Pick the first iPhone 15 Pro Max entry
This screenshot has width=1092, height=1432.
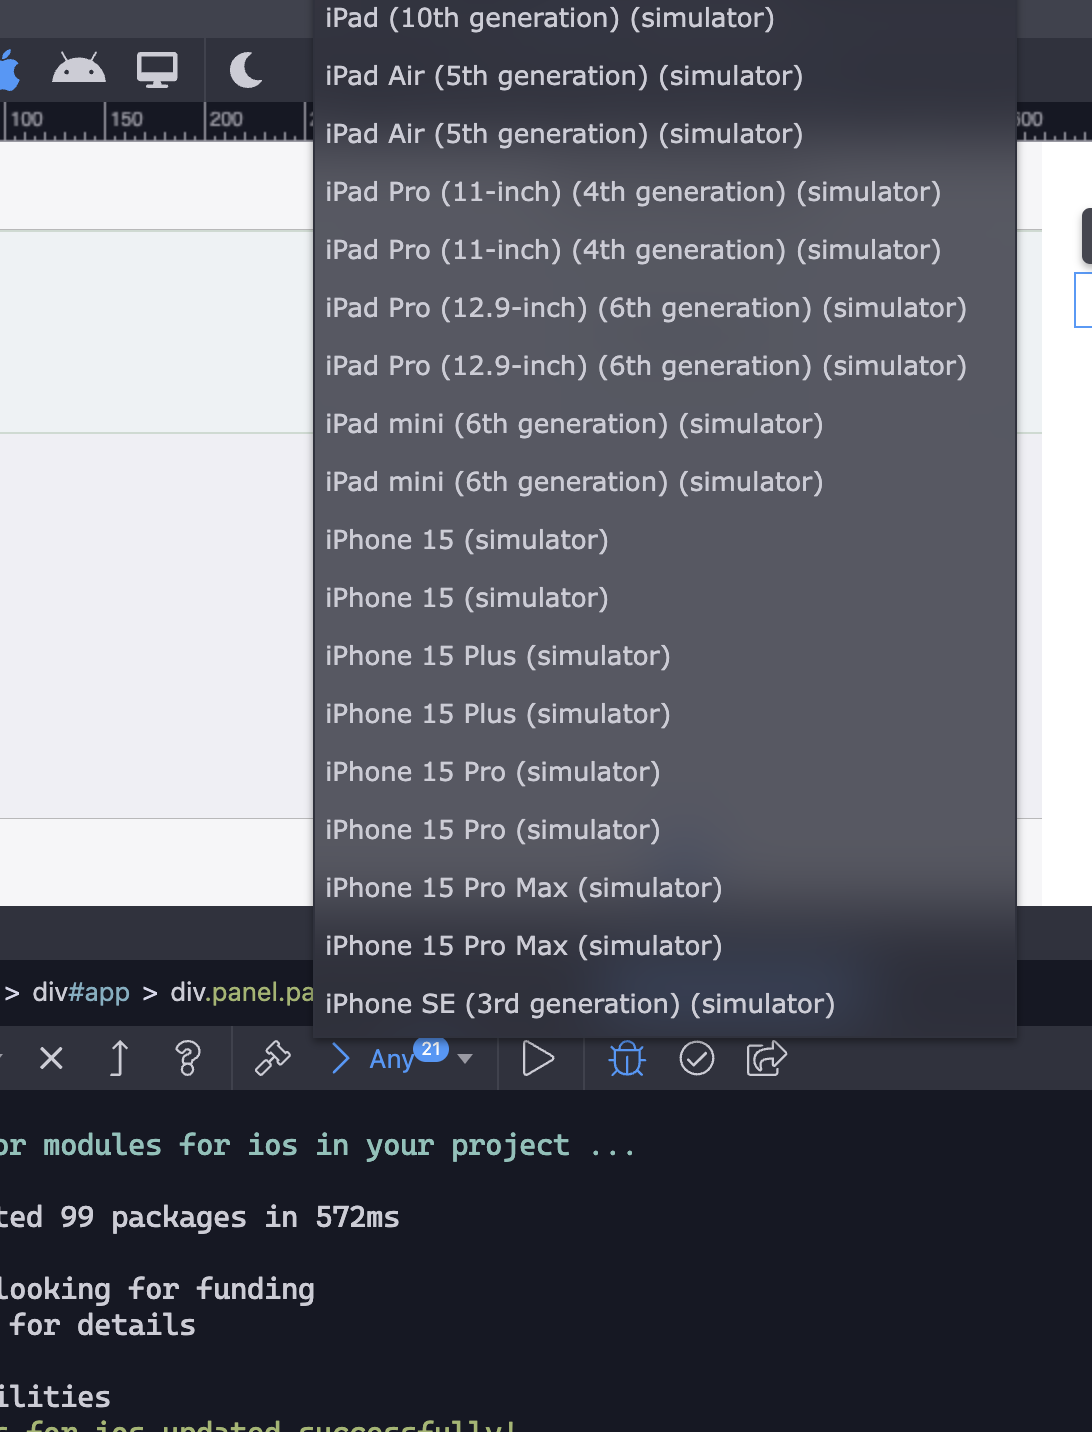665,888
